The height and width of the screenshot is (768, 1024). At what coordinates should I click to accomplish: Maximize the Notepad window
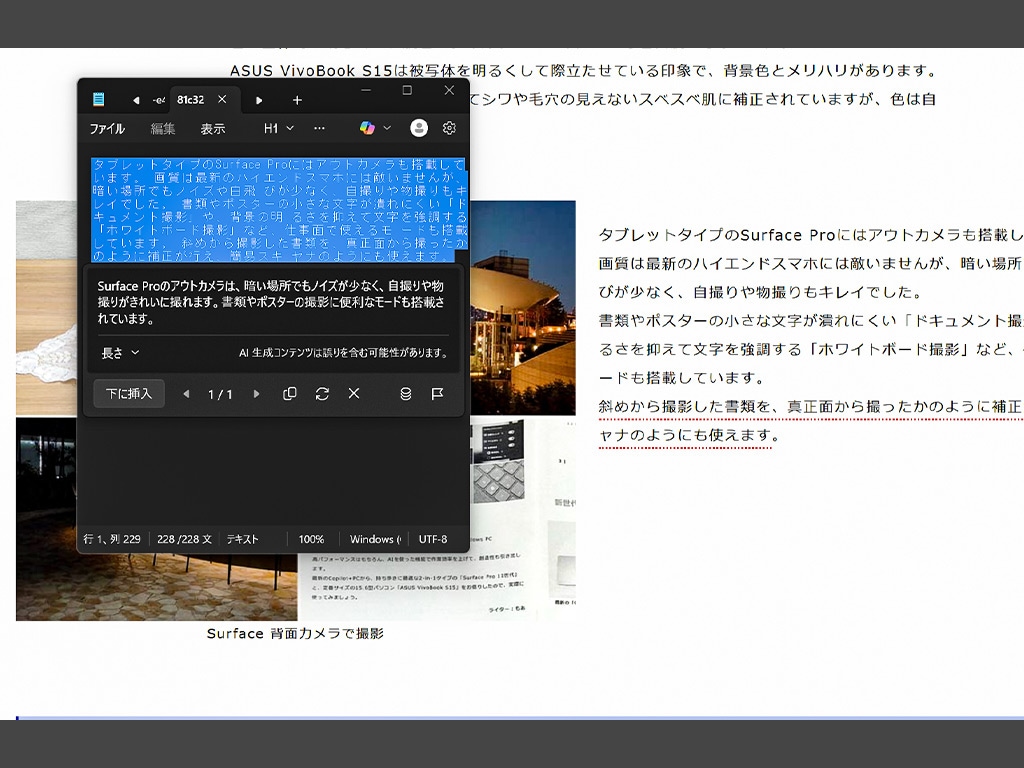pos(407,90)
